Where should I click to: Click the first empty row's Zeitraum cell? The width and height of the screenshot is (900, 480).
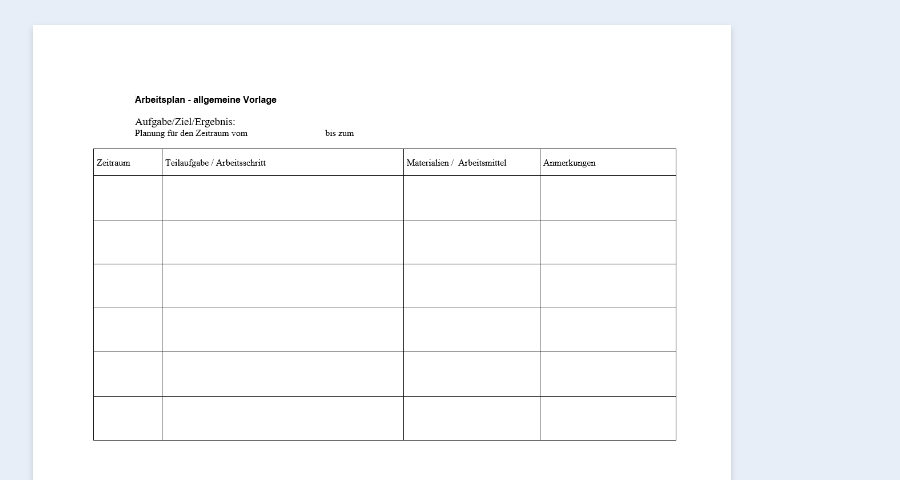click(x=128, y=198)
